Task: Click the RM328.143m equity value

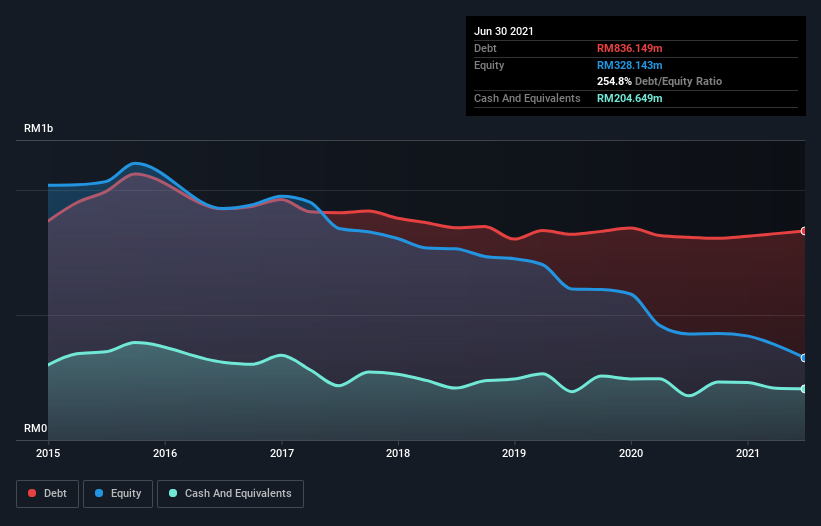Action: pos(629,65)
